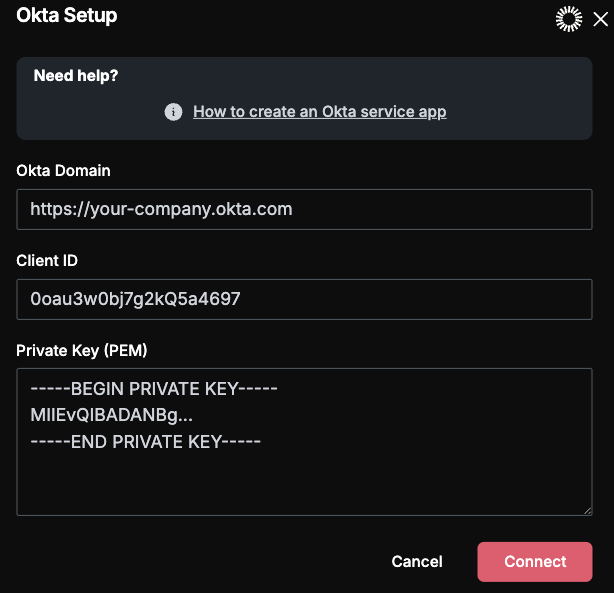614x593 pixels.
Task: Place cursor on END PRIVATE KEY line
Action: coord(145,442)
